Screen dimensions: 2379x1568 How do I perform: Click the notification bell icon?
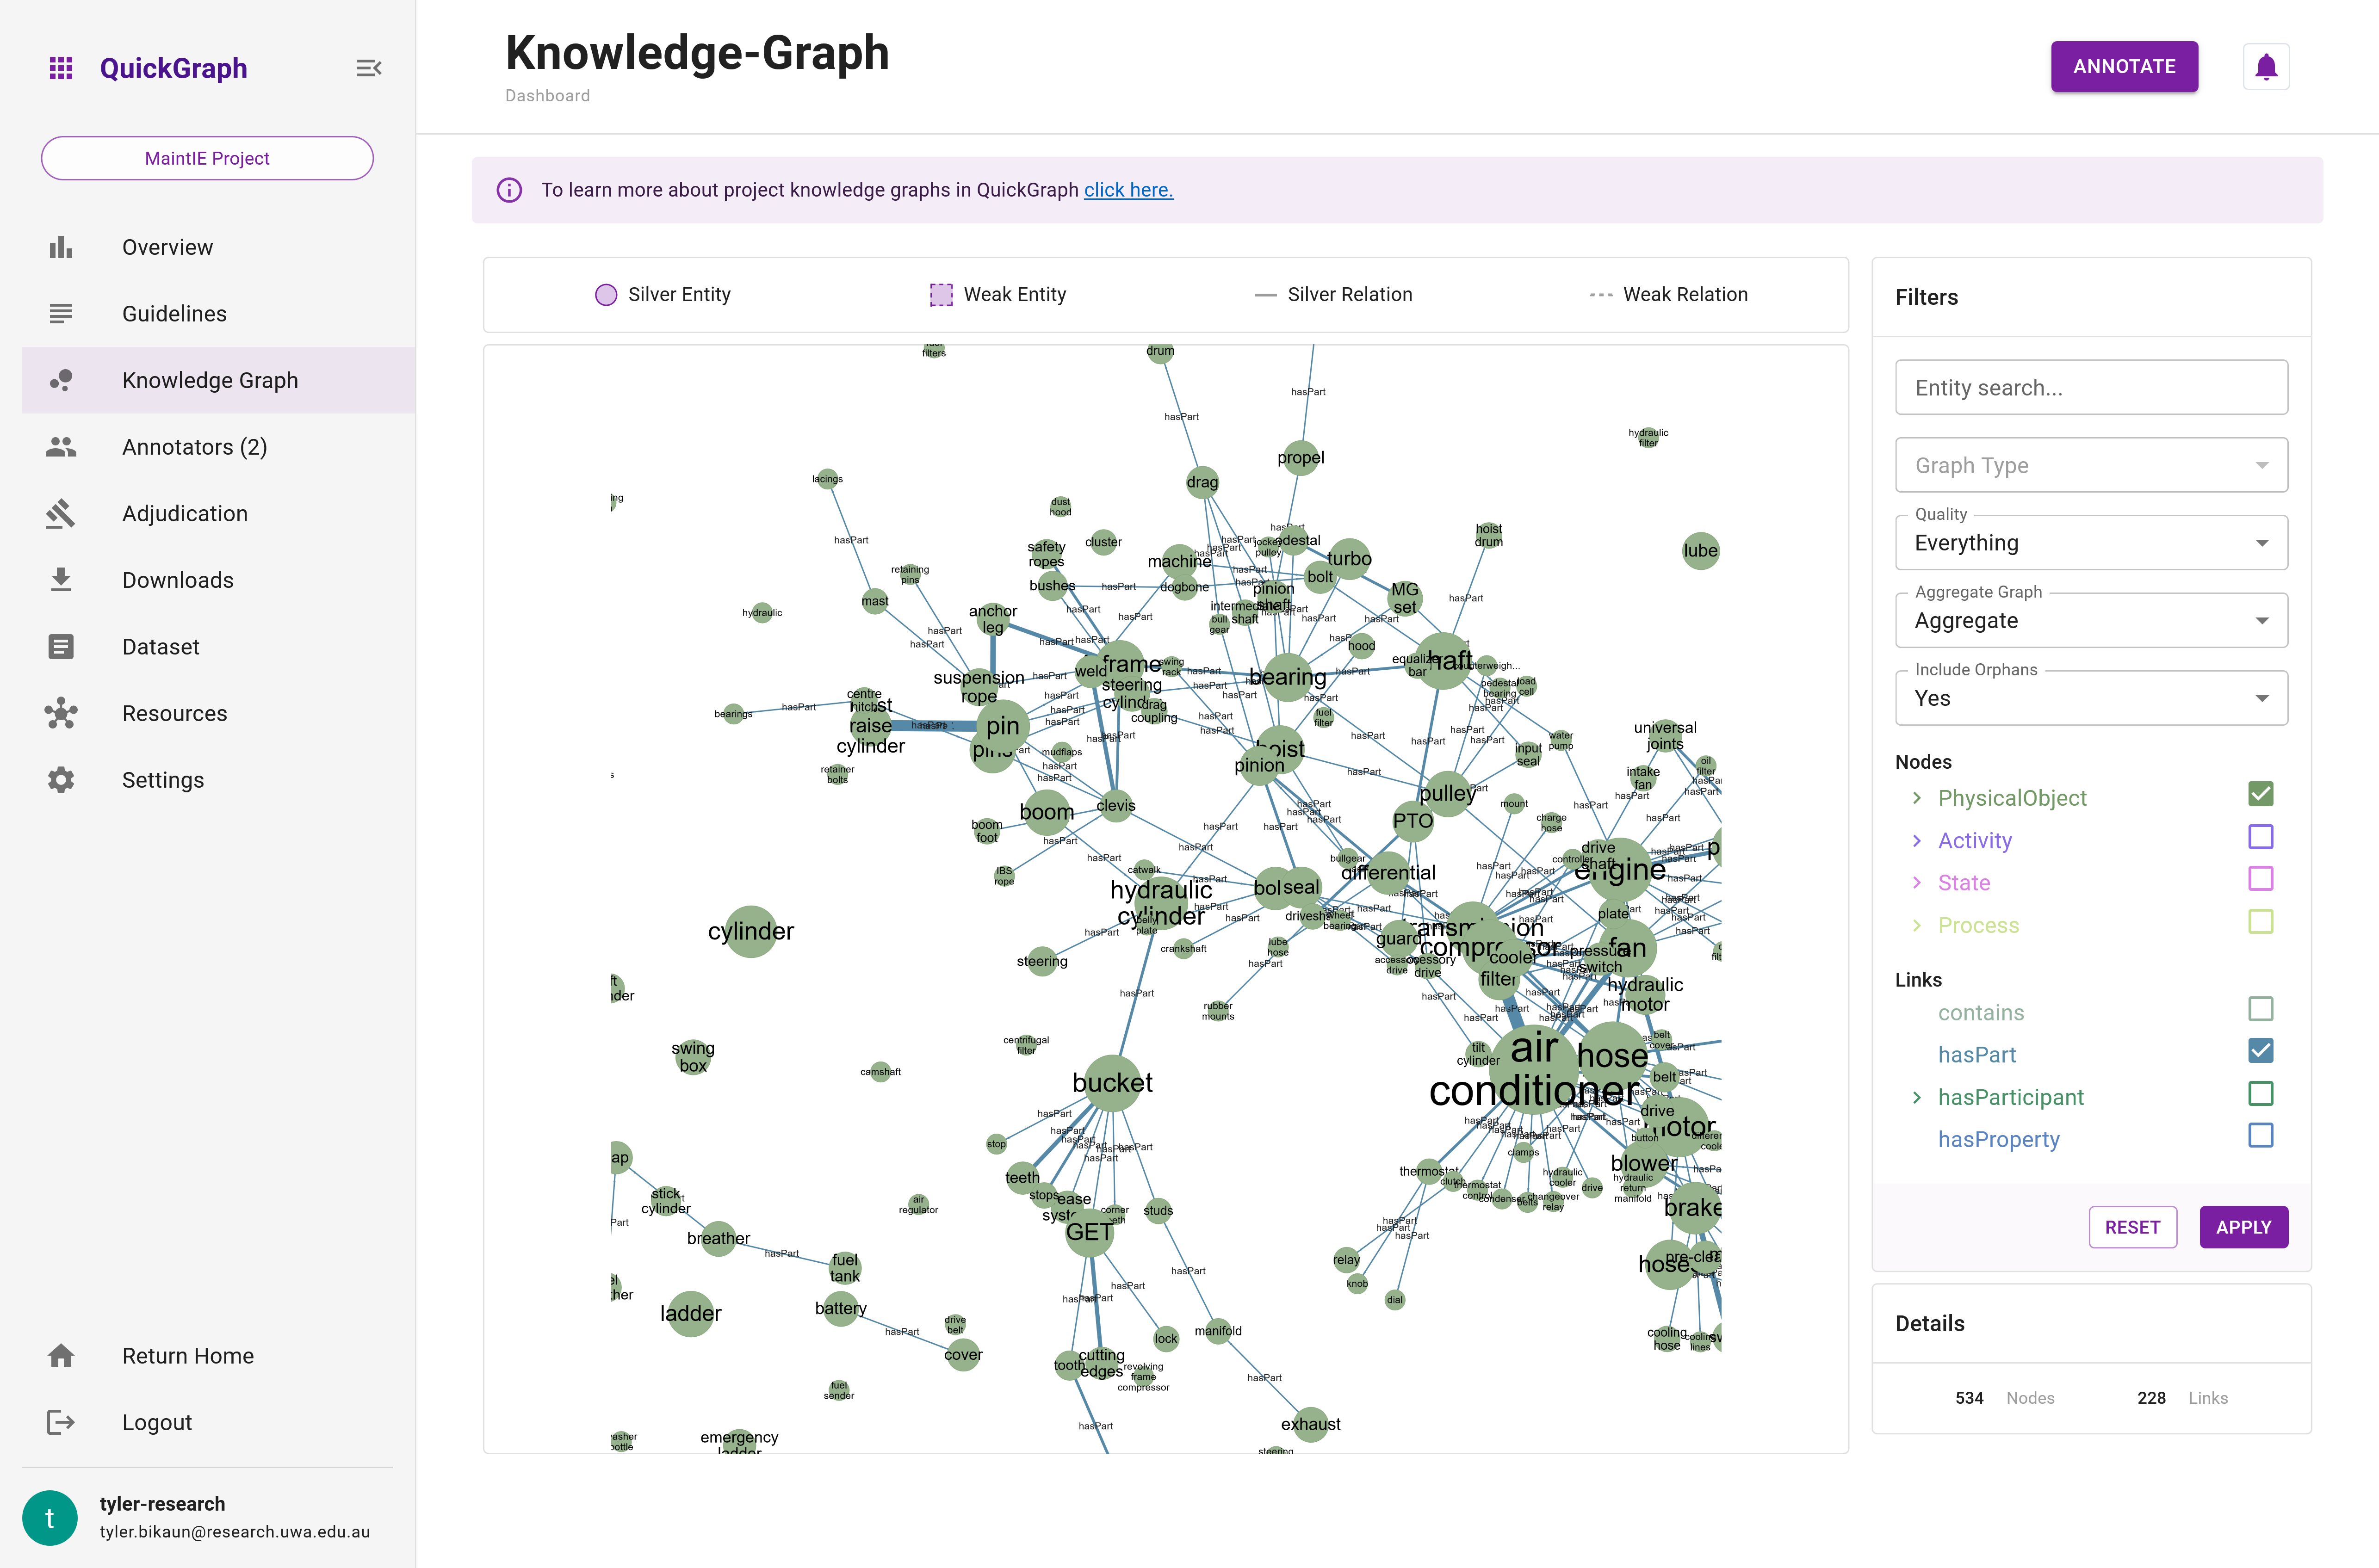(2265, 66)
